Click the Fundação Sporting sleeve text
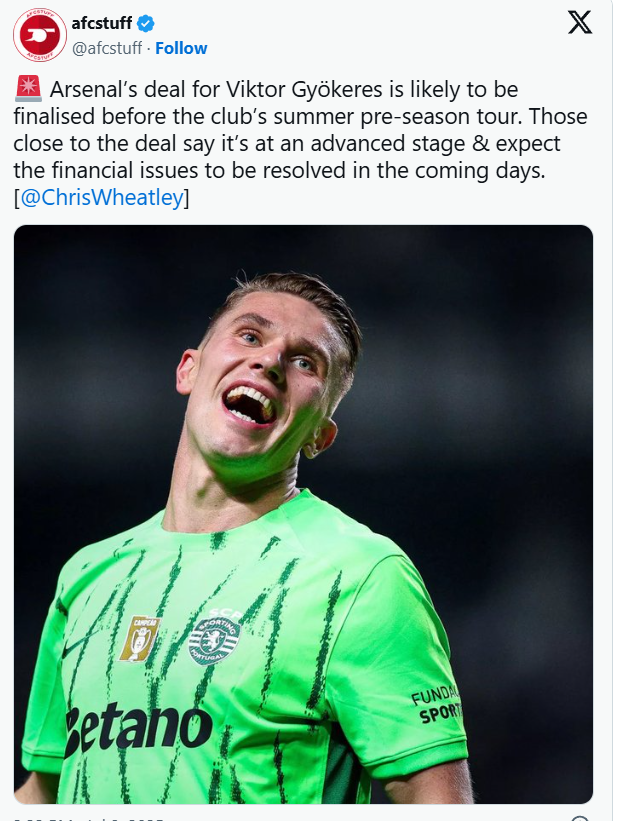This screenshot has height=821, width=617. [436, 706]
